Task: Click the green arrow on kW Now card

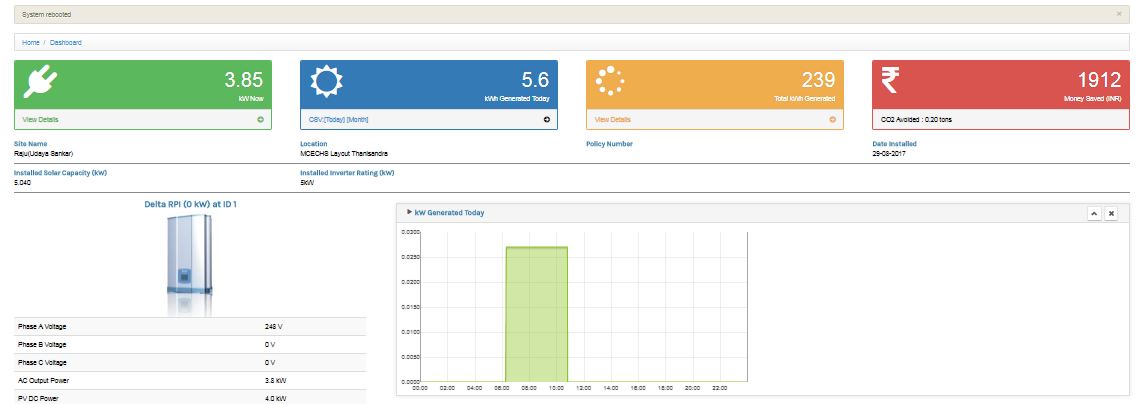Action: click(x=261, y=120)
